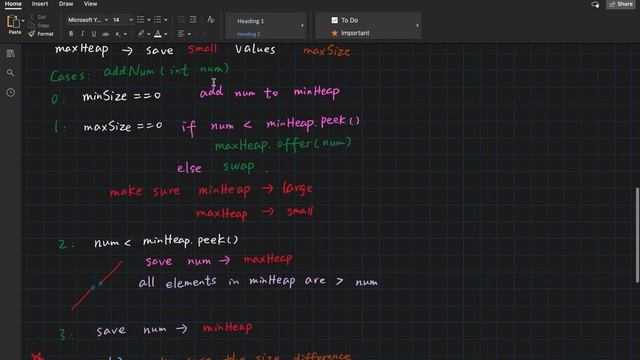Viewport: 640px width, 360px height.
Task: Toggle strikethrough formatting
Action: (106, 34)
